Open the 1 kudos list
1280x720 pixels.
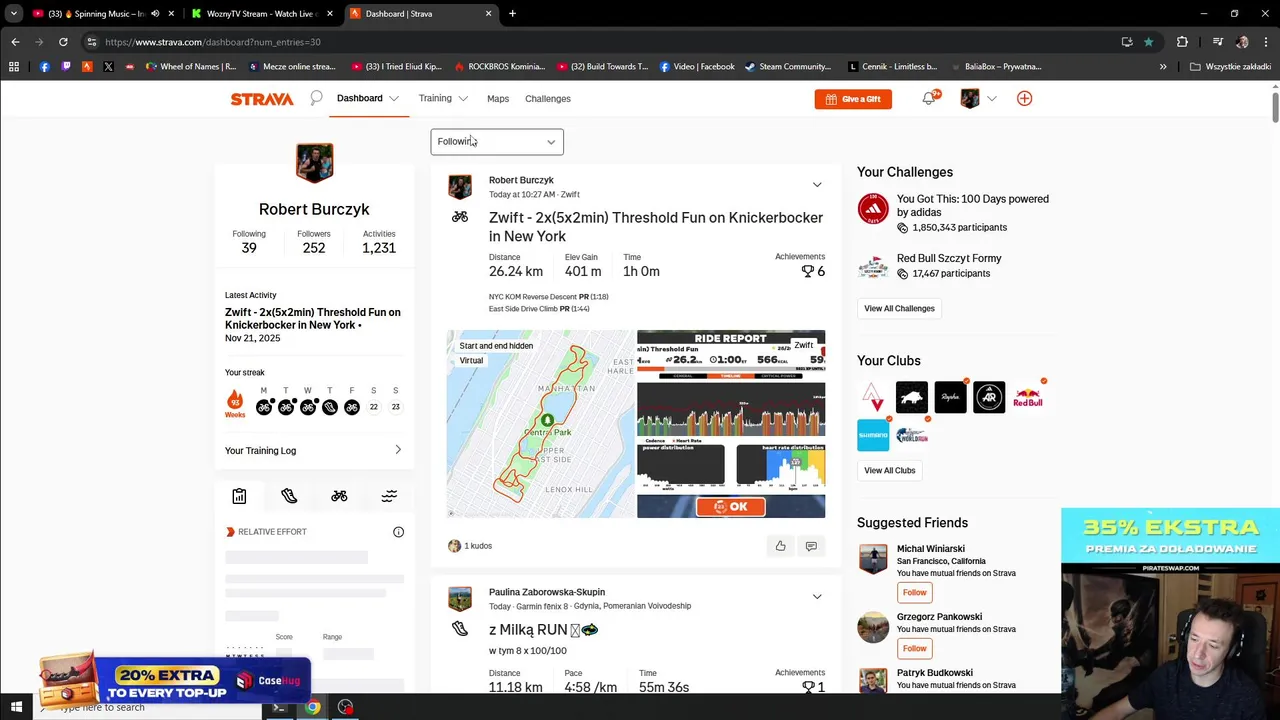(x=478, y=546)
